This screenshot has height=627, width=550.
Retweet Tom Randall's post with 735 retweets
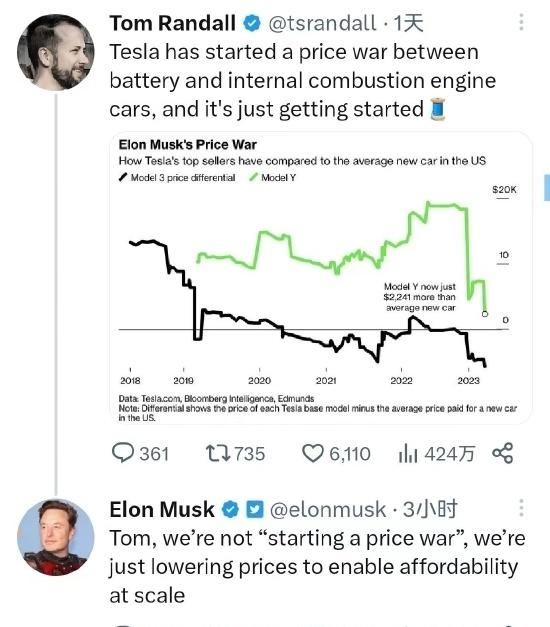tap(235, 454)
